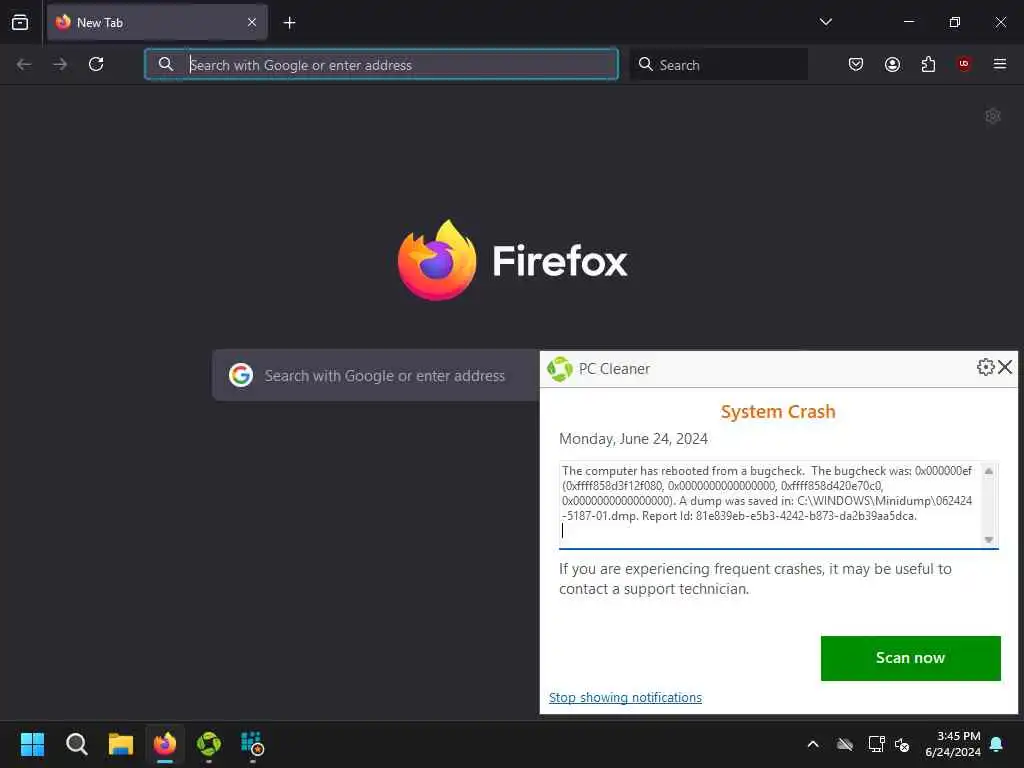Click scroll up arrow in crash details
Image resolution: width=1024 pixels, height=768 pixels.
pos(989,471)
